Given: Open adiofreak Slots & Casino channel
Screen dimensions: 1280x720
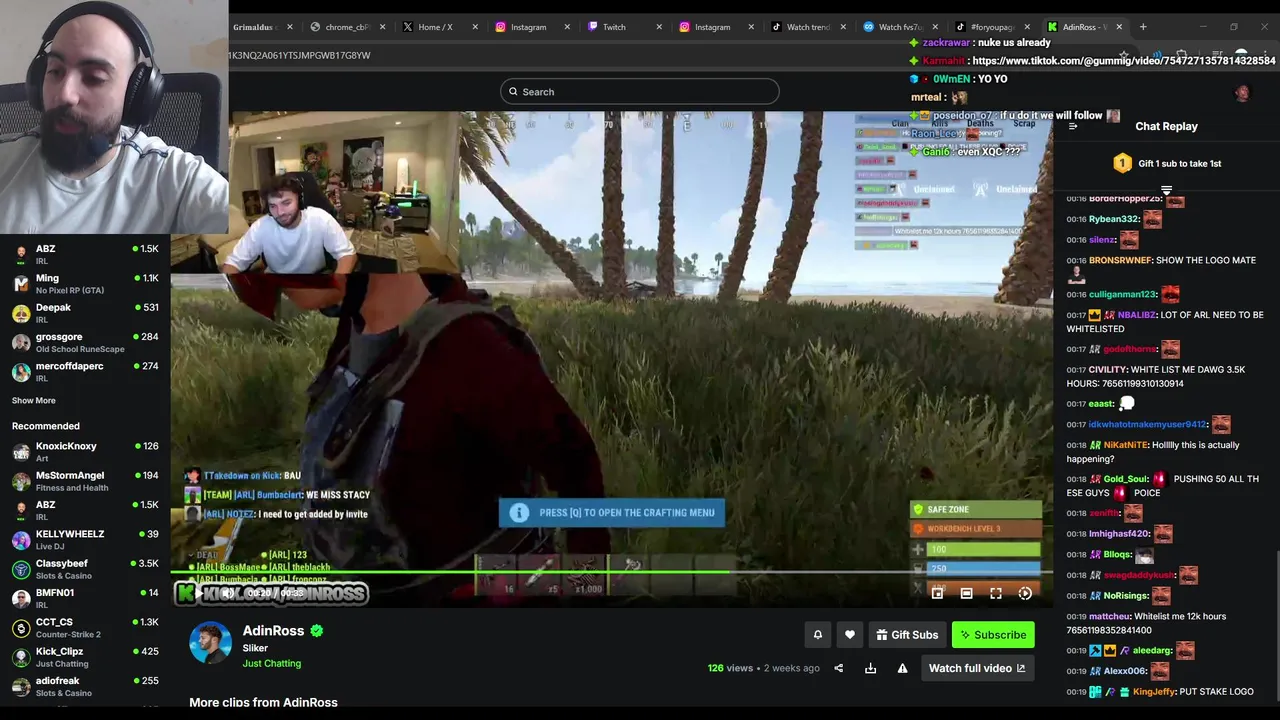Looking at the screenshot, I should (85, 686).
